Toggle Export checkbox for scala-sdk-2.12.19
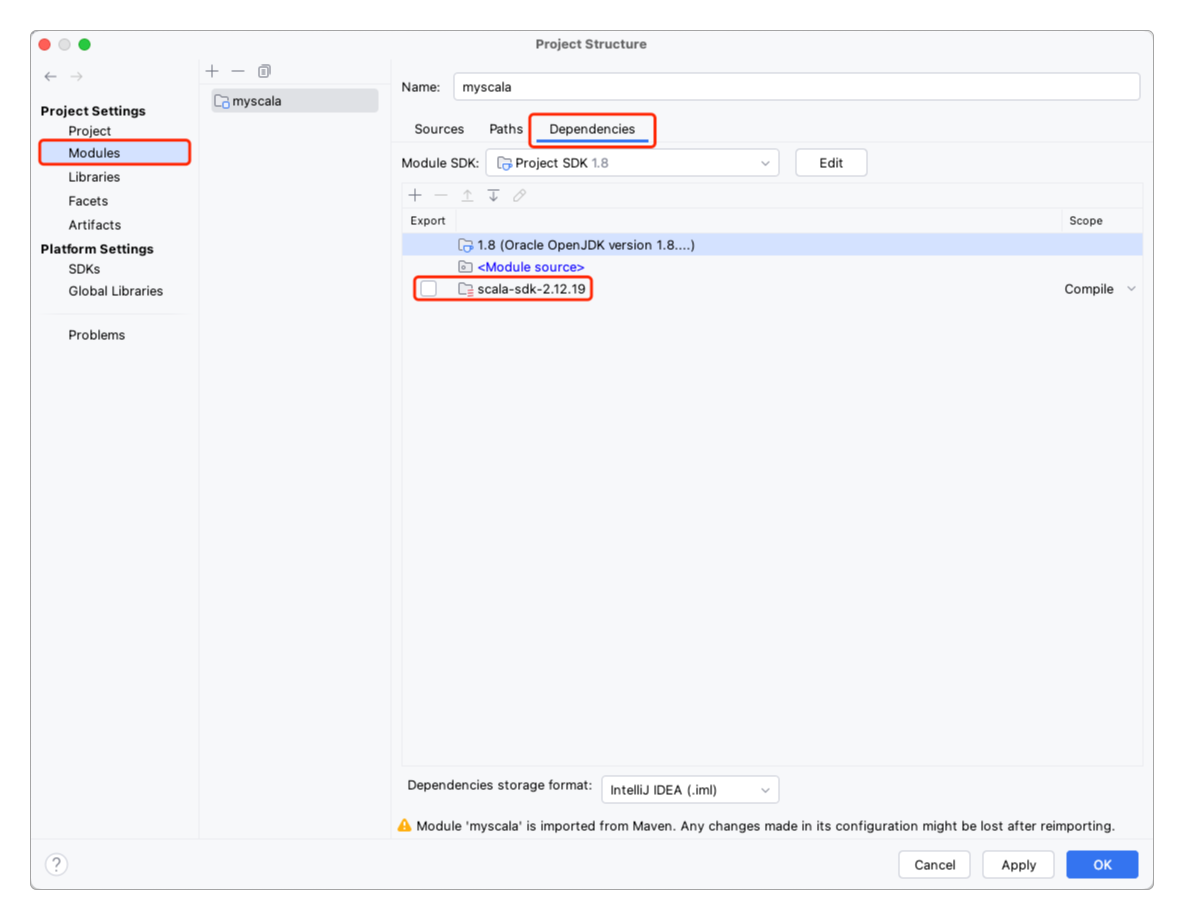The image size is (1184, 920). (x=429, y=289)
